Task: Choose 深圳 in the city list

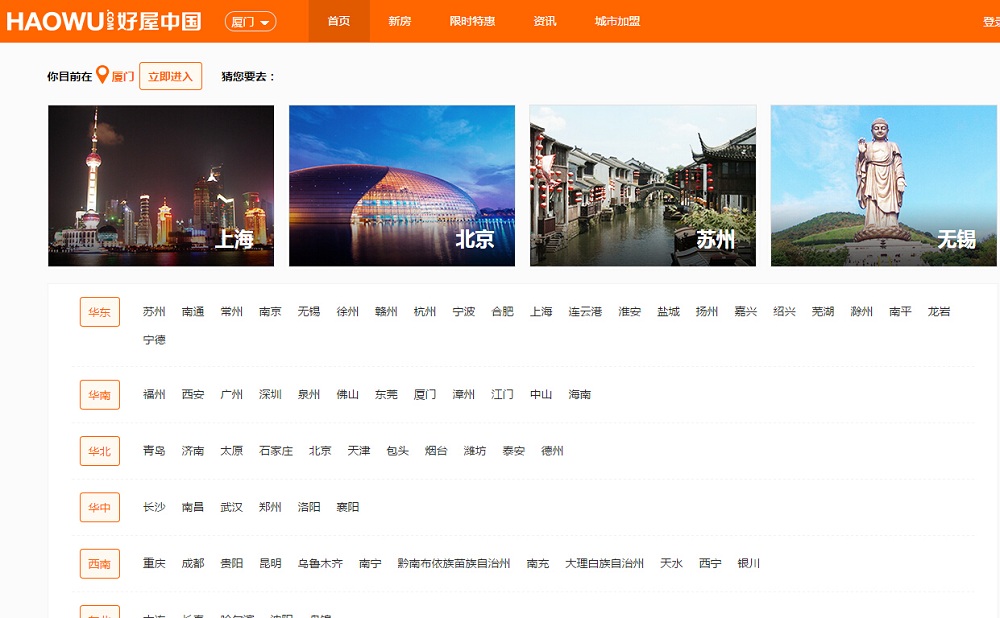Action: coord(270,394)
